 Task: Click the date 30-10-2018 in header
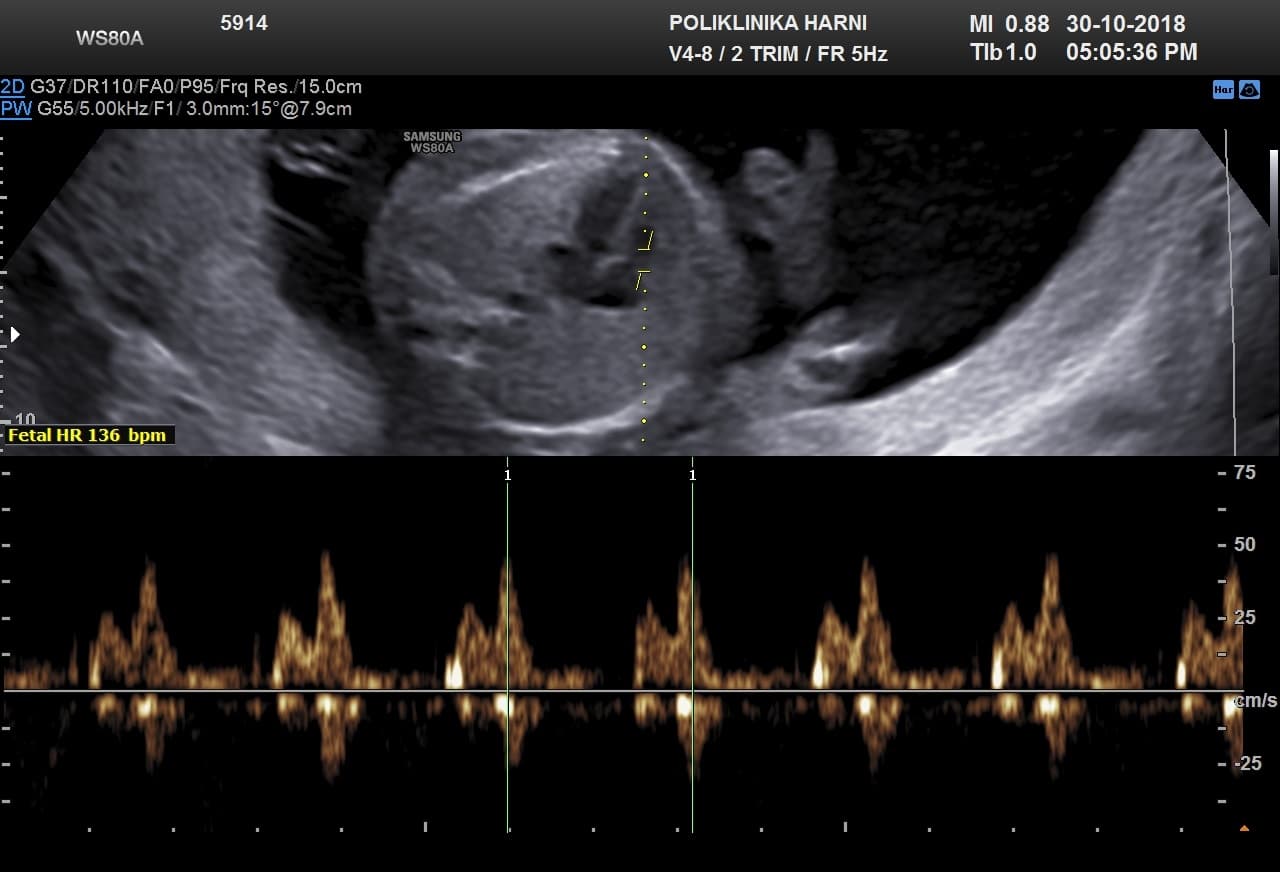tap(1125, 24)
